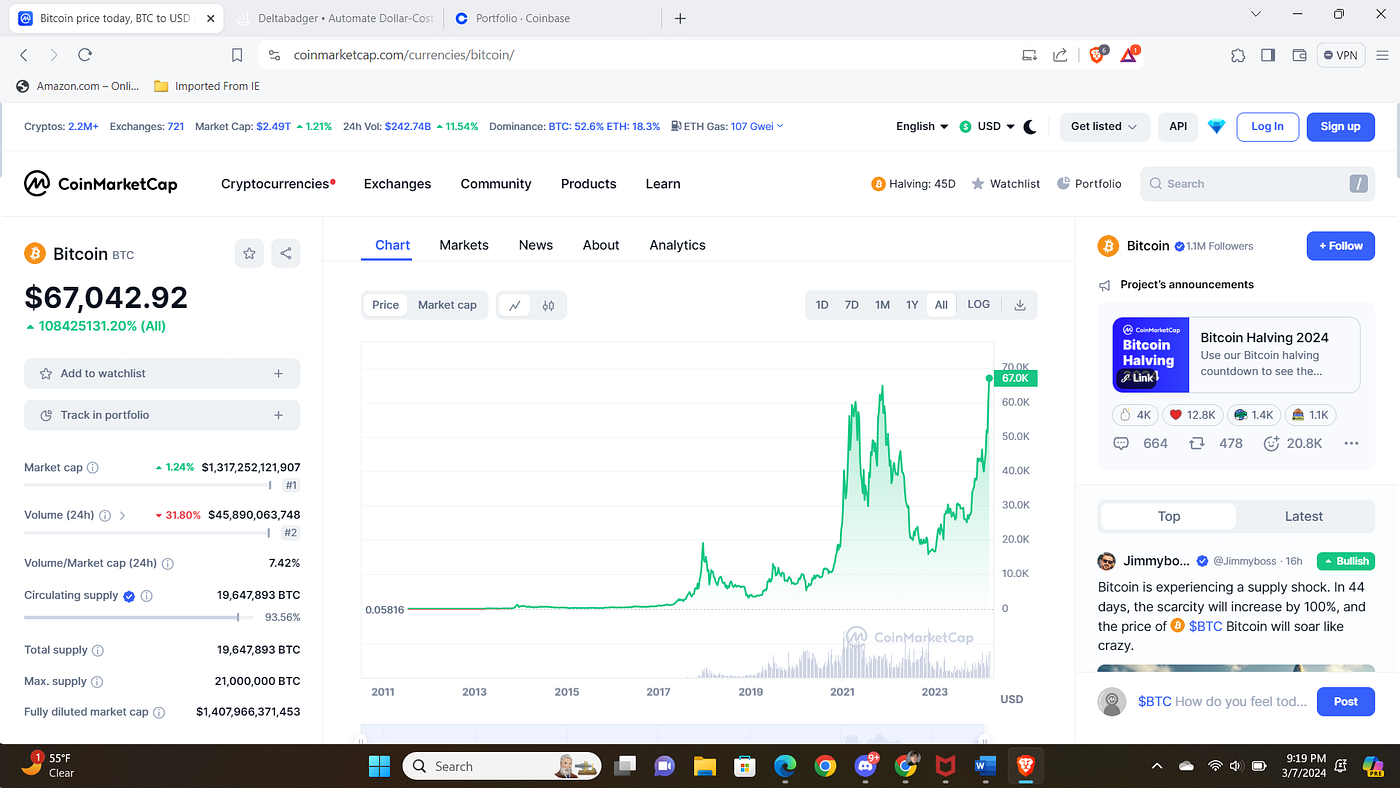The width and height of the screenshot is (1400, 788).
Task: Open CoinMarketCap logo home link
Action: tap(101, 183)
